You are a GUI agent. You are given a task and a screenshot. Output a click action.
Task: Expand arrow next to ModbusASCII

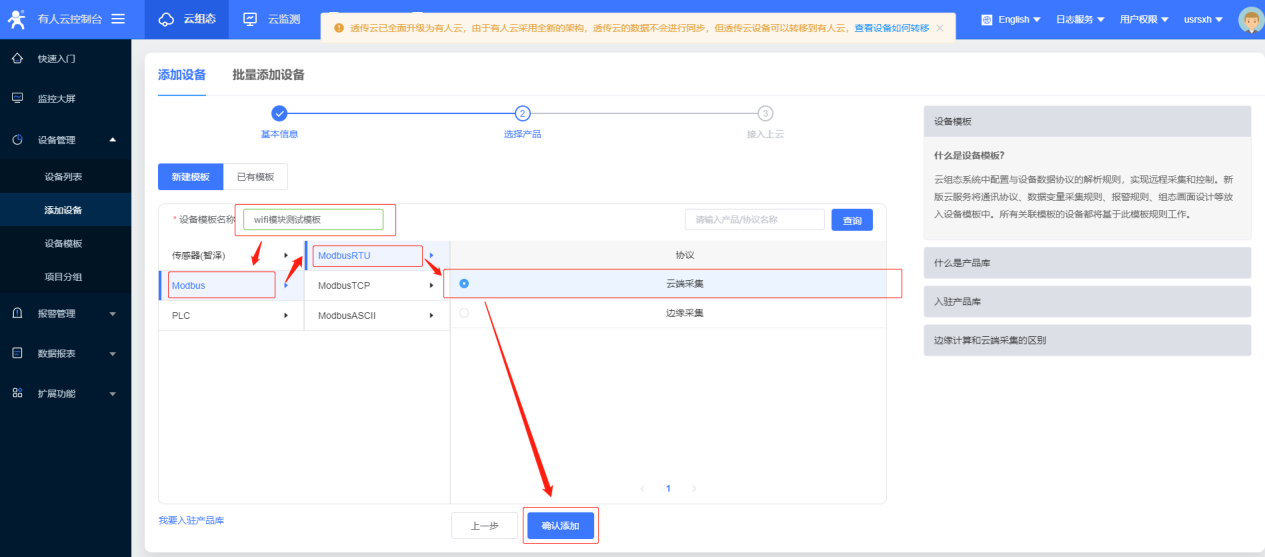point(432,315)
